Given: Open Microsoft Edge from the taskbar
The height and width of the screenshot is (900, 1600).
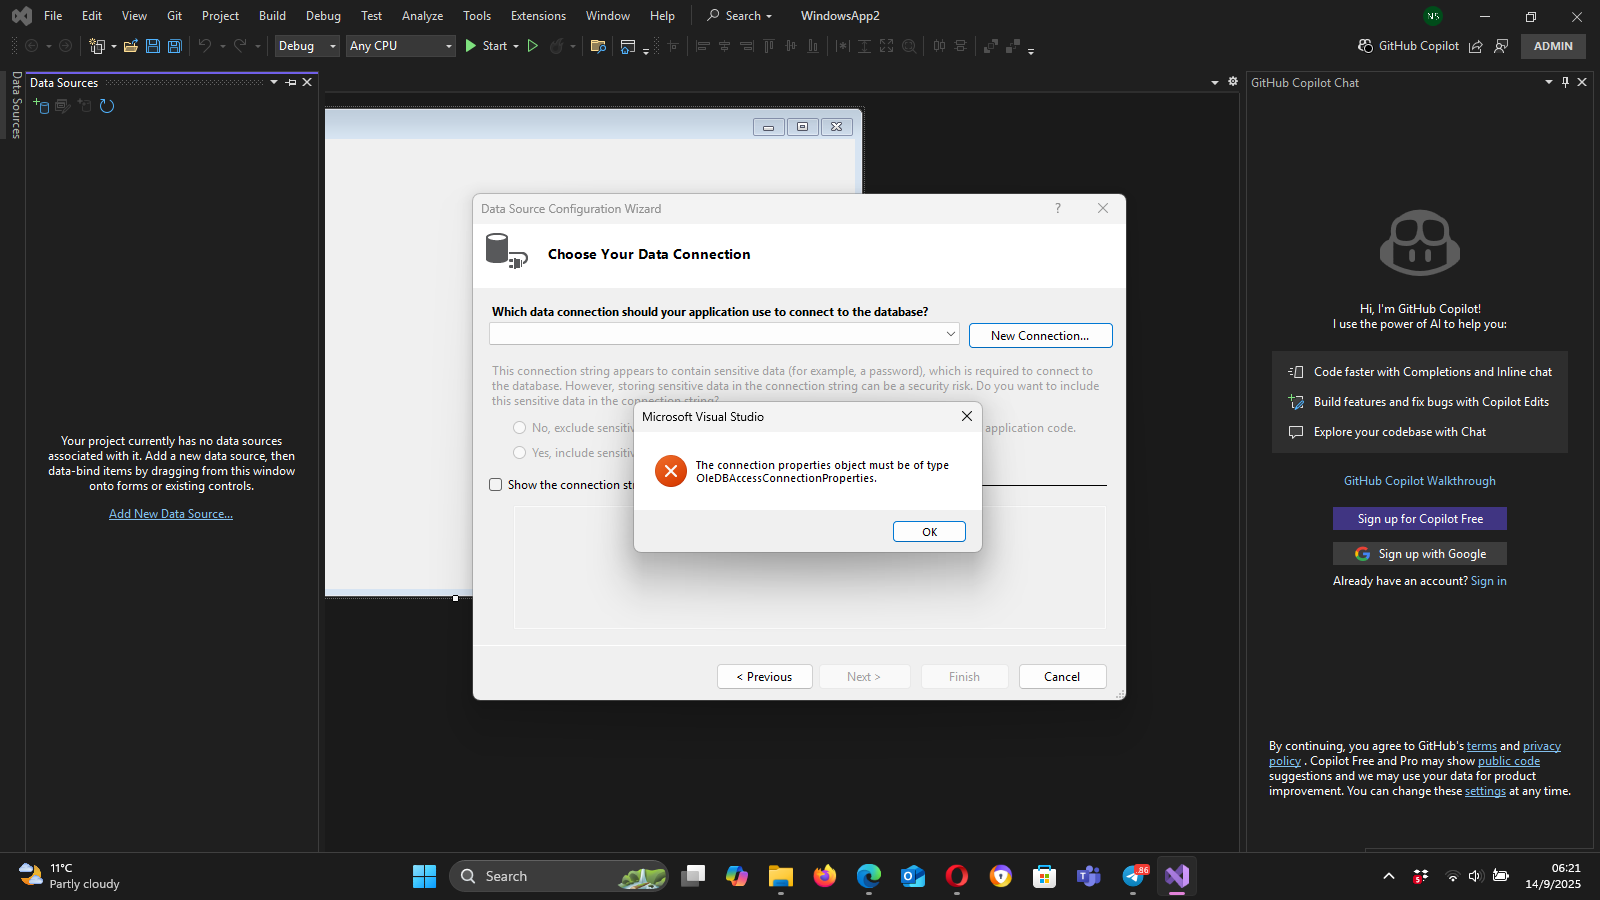Looking at the screenshot, I should (869, 876).
